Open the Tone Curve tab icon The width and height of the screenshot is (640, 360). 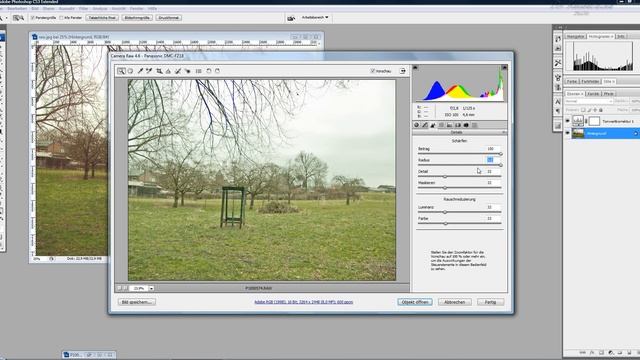click(x=425, y=125)
